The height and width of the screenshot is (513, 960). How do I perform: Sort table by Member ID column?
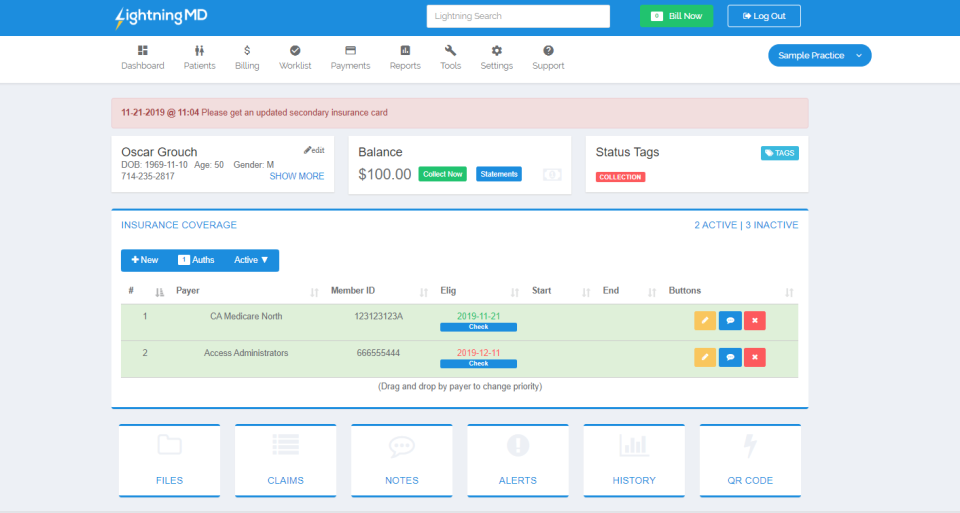[424, 293]
